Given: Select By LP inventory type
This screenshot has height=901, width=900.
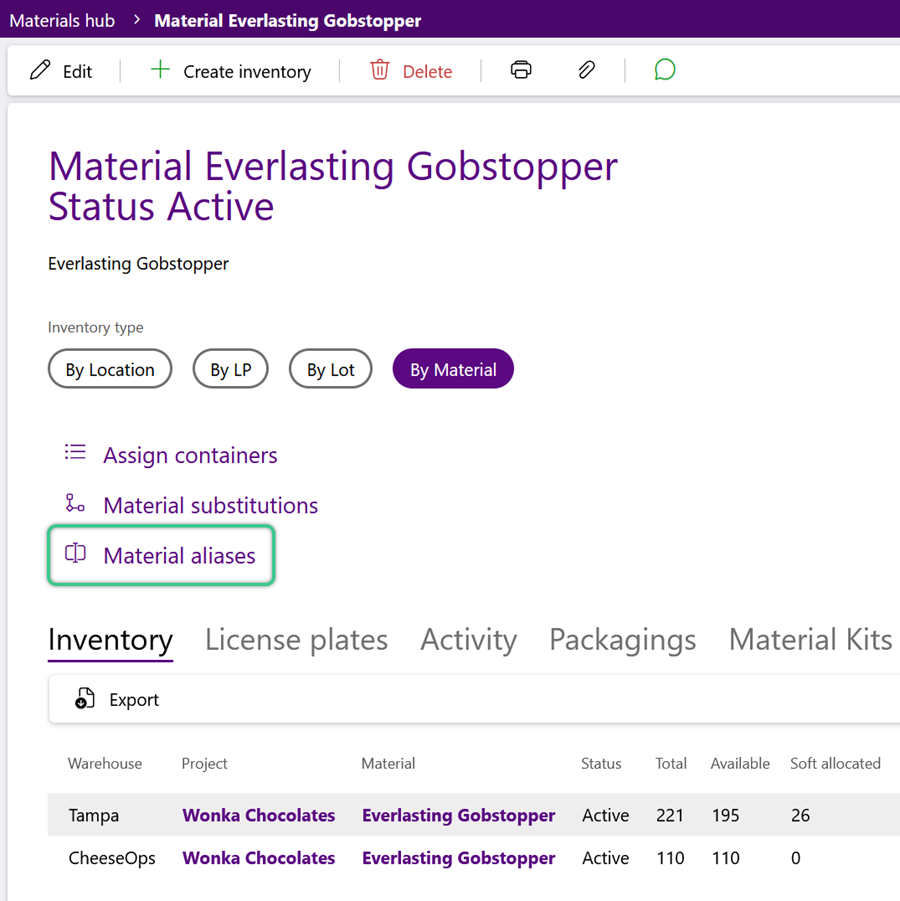Looking at the screenshot, I should click(x=230, y=369).
